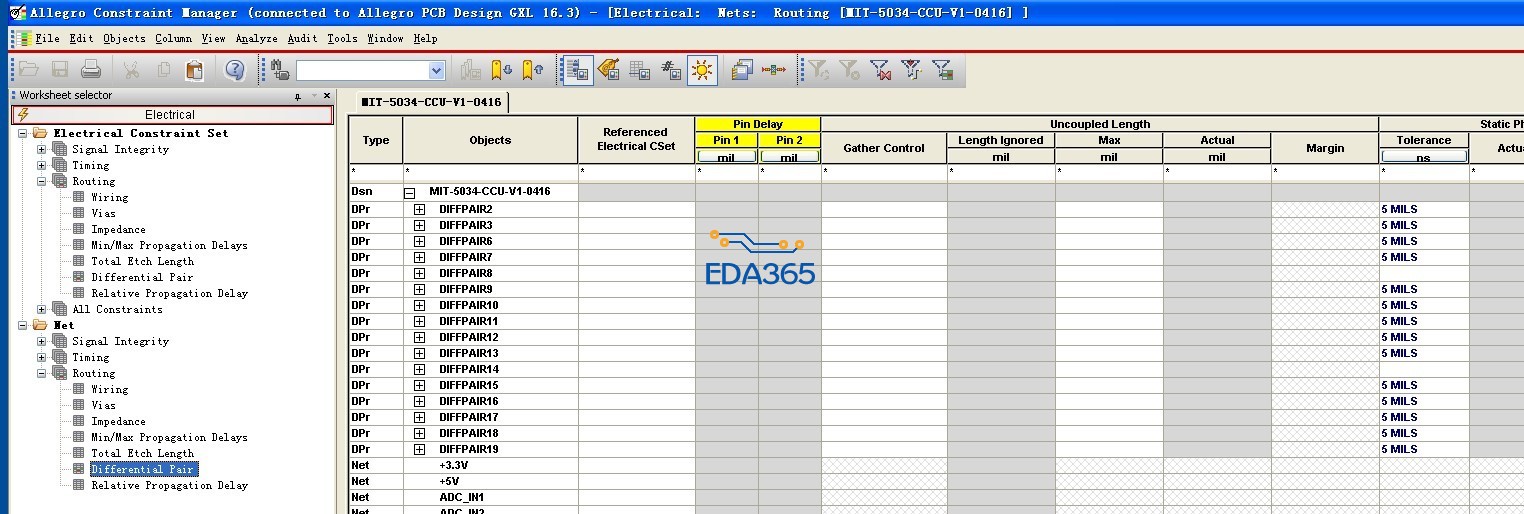Click the Cut scissors toolbar icon
Viewport: 1524px width, 514px height.
[x=131, y=70]
